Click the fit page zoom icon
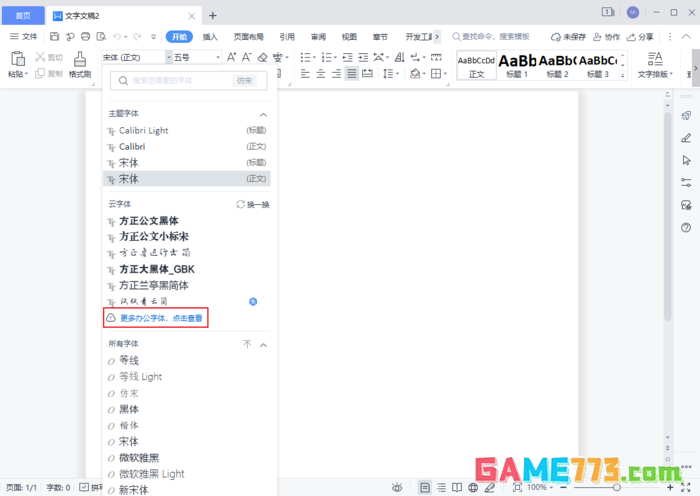 coord(517,488)
